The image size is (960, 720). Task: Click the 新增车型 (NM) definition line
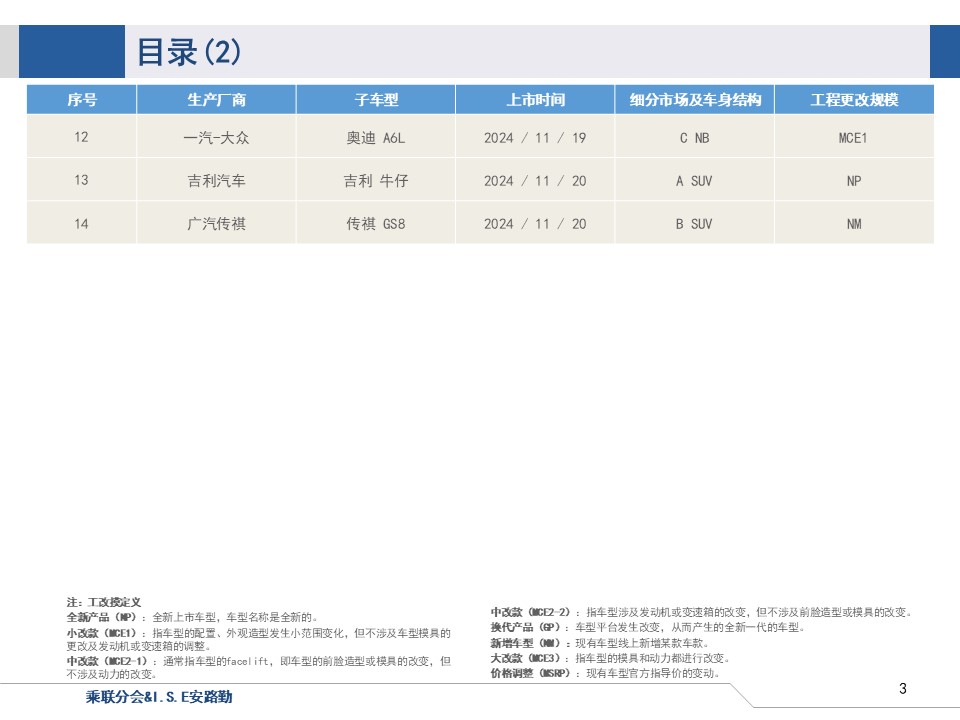point(600,643)
